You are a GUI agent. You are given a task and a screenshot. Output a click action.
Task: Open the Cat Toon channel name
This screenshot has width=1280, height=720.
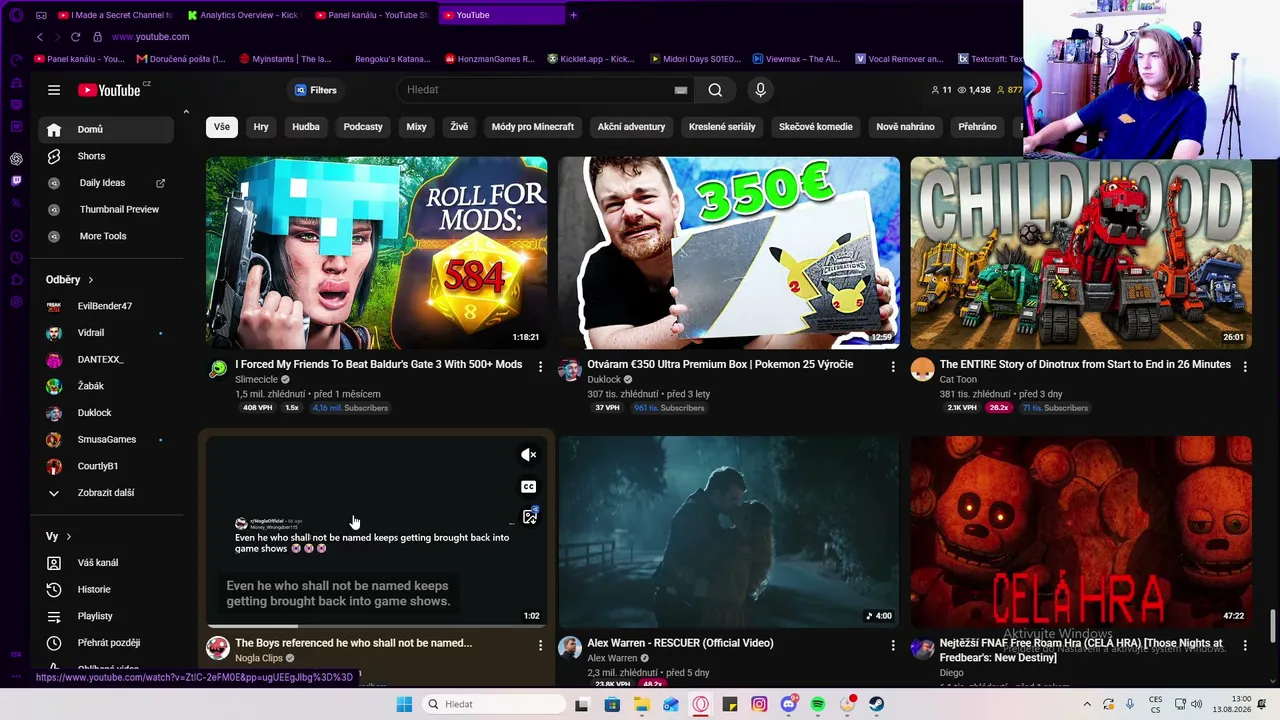960,380
